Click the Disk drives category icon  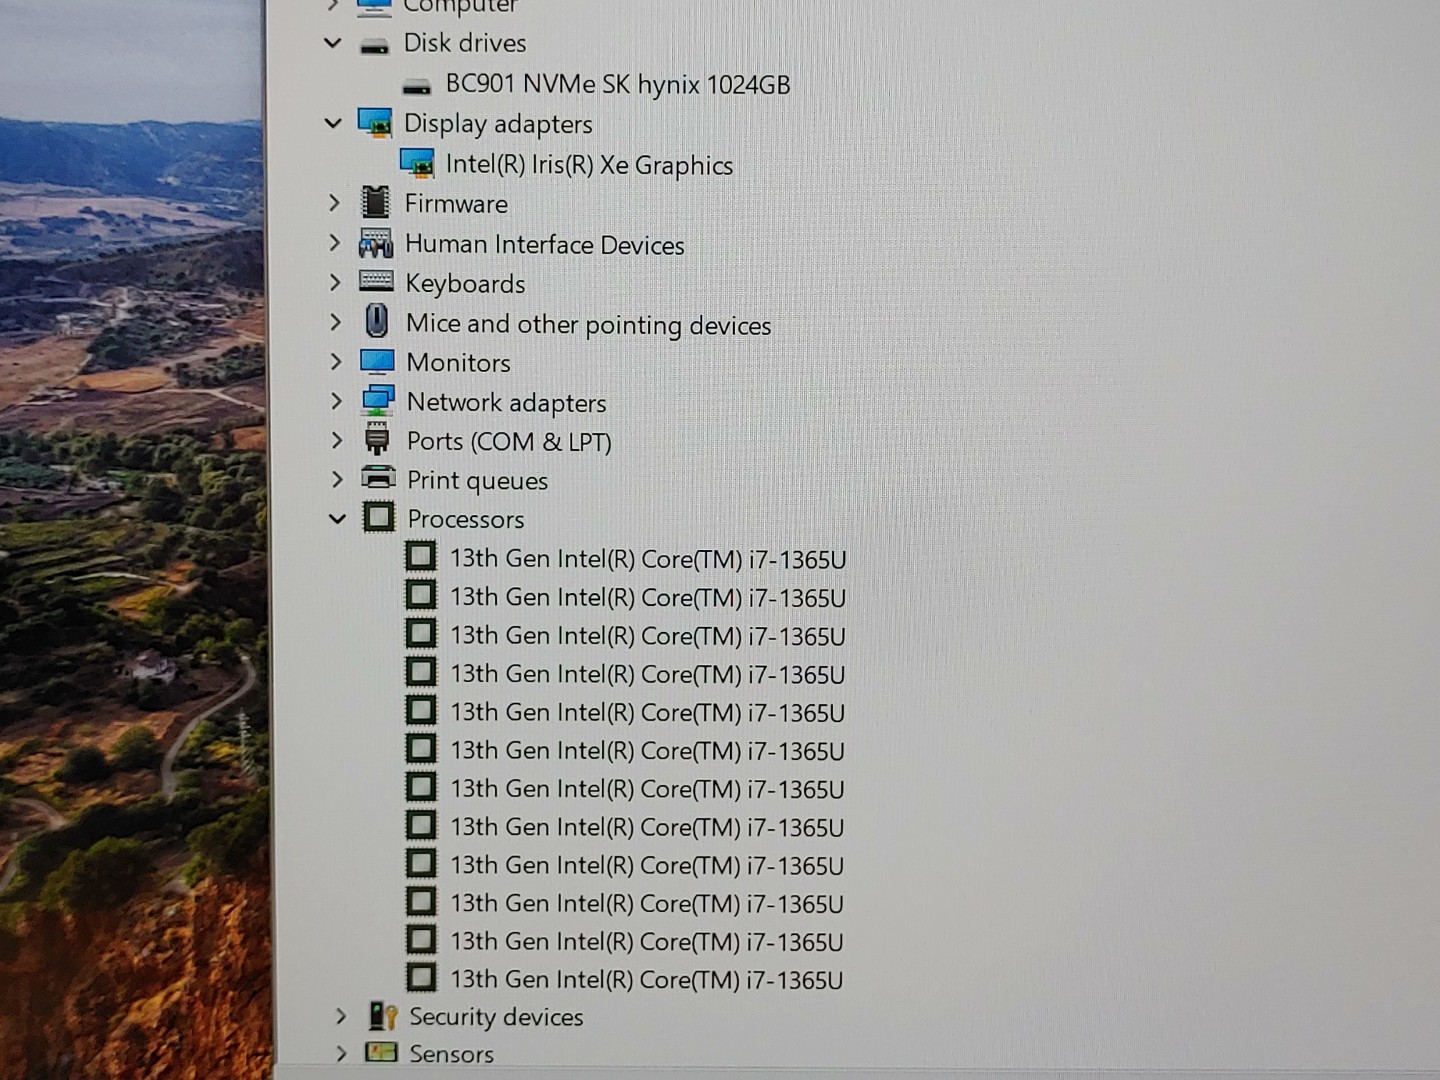tap(374, 45)
